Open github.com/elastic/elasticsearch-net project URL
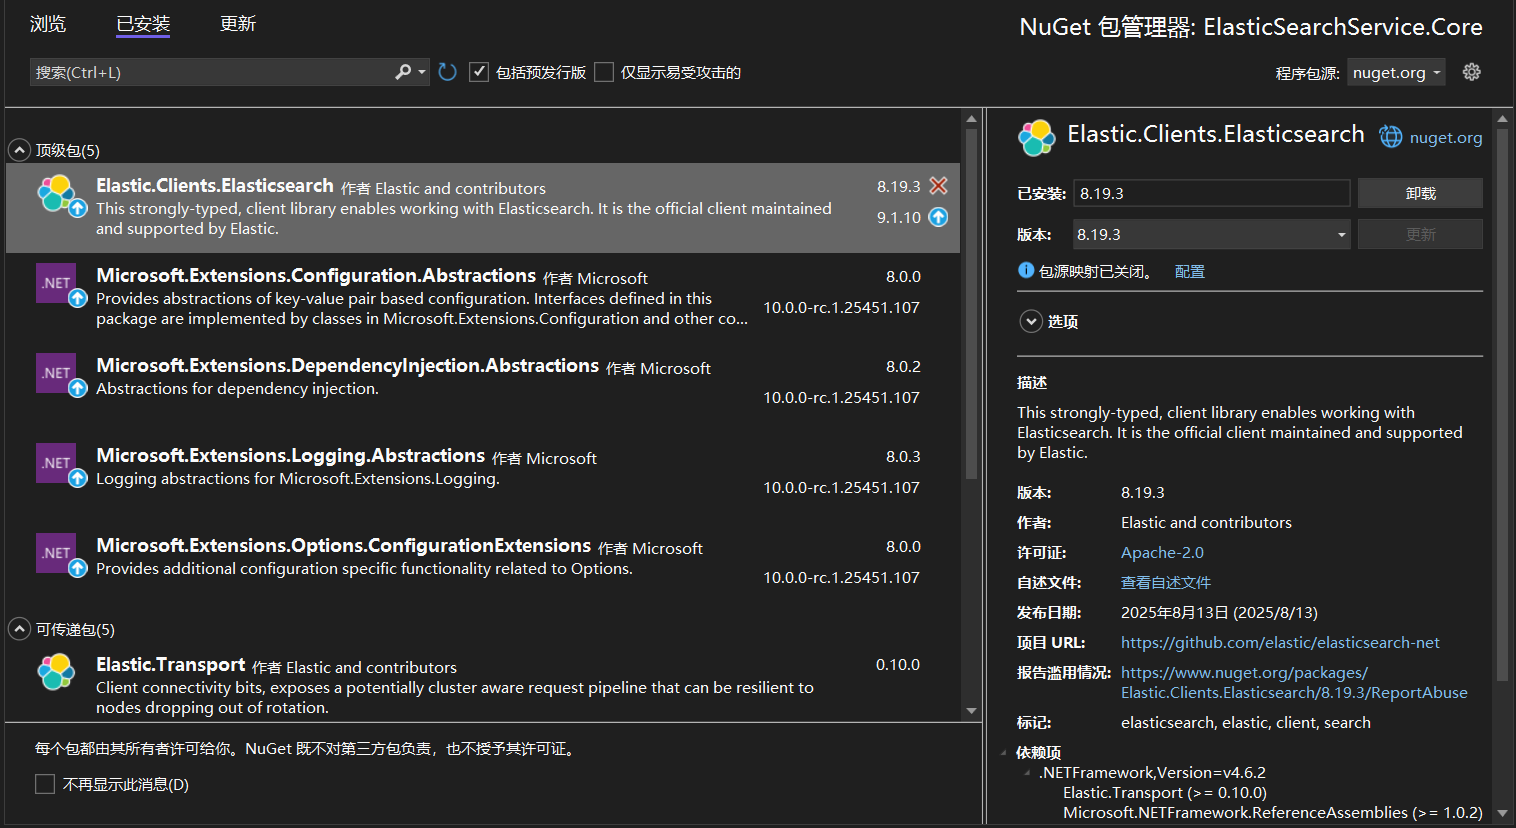Screen dimensions: 1516x828 point(1280,642)
